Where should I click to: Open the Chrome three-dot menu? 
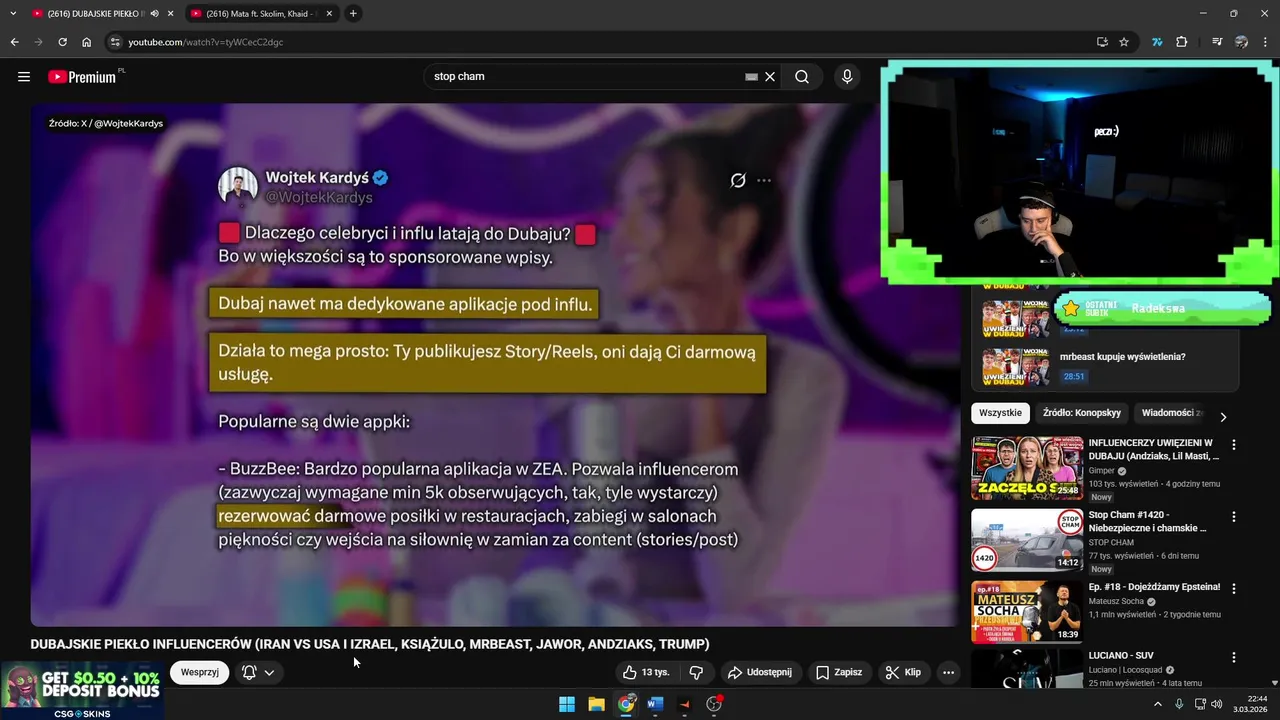[x=1266, y=42]
